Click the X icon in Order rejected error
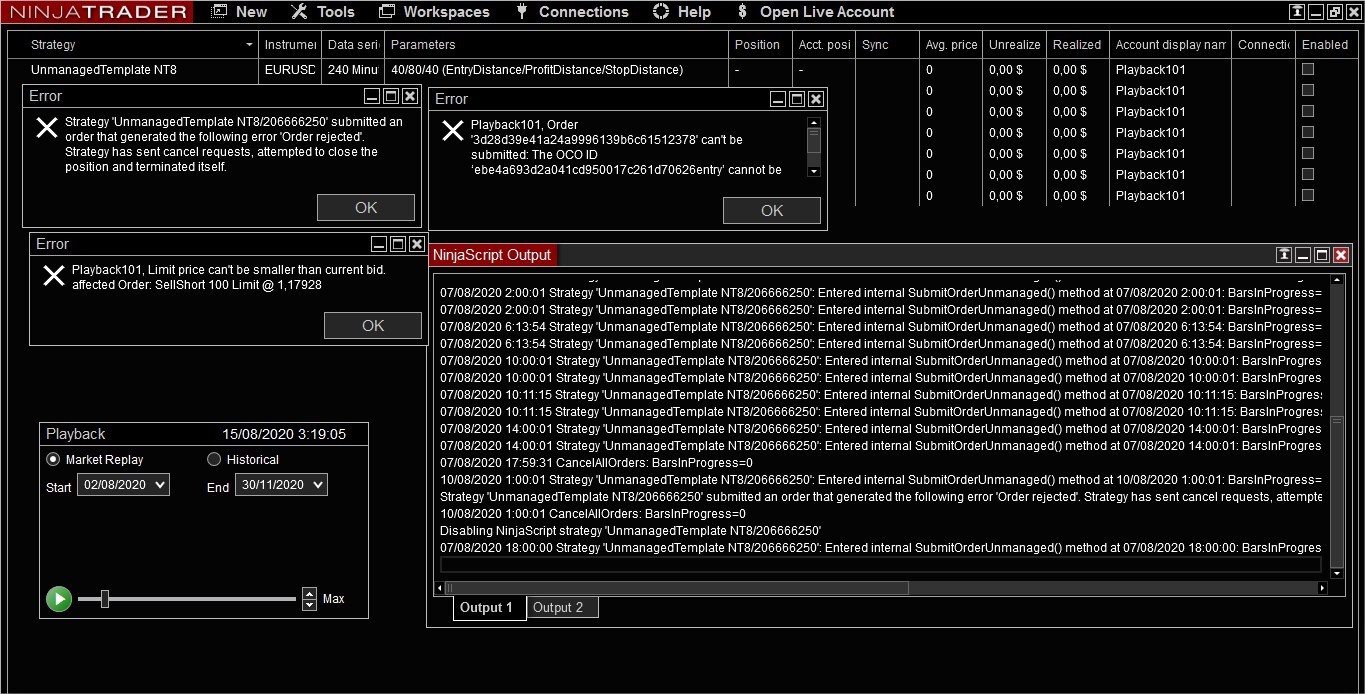1365x694 pixels. click(x=47, y=127)
